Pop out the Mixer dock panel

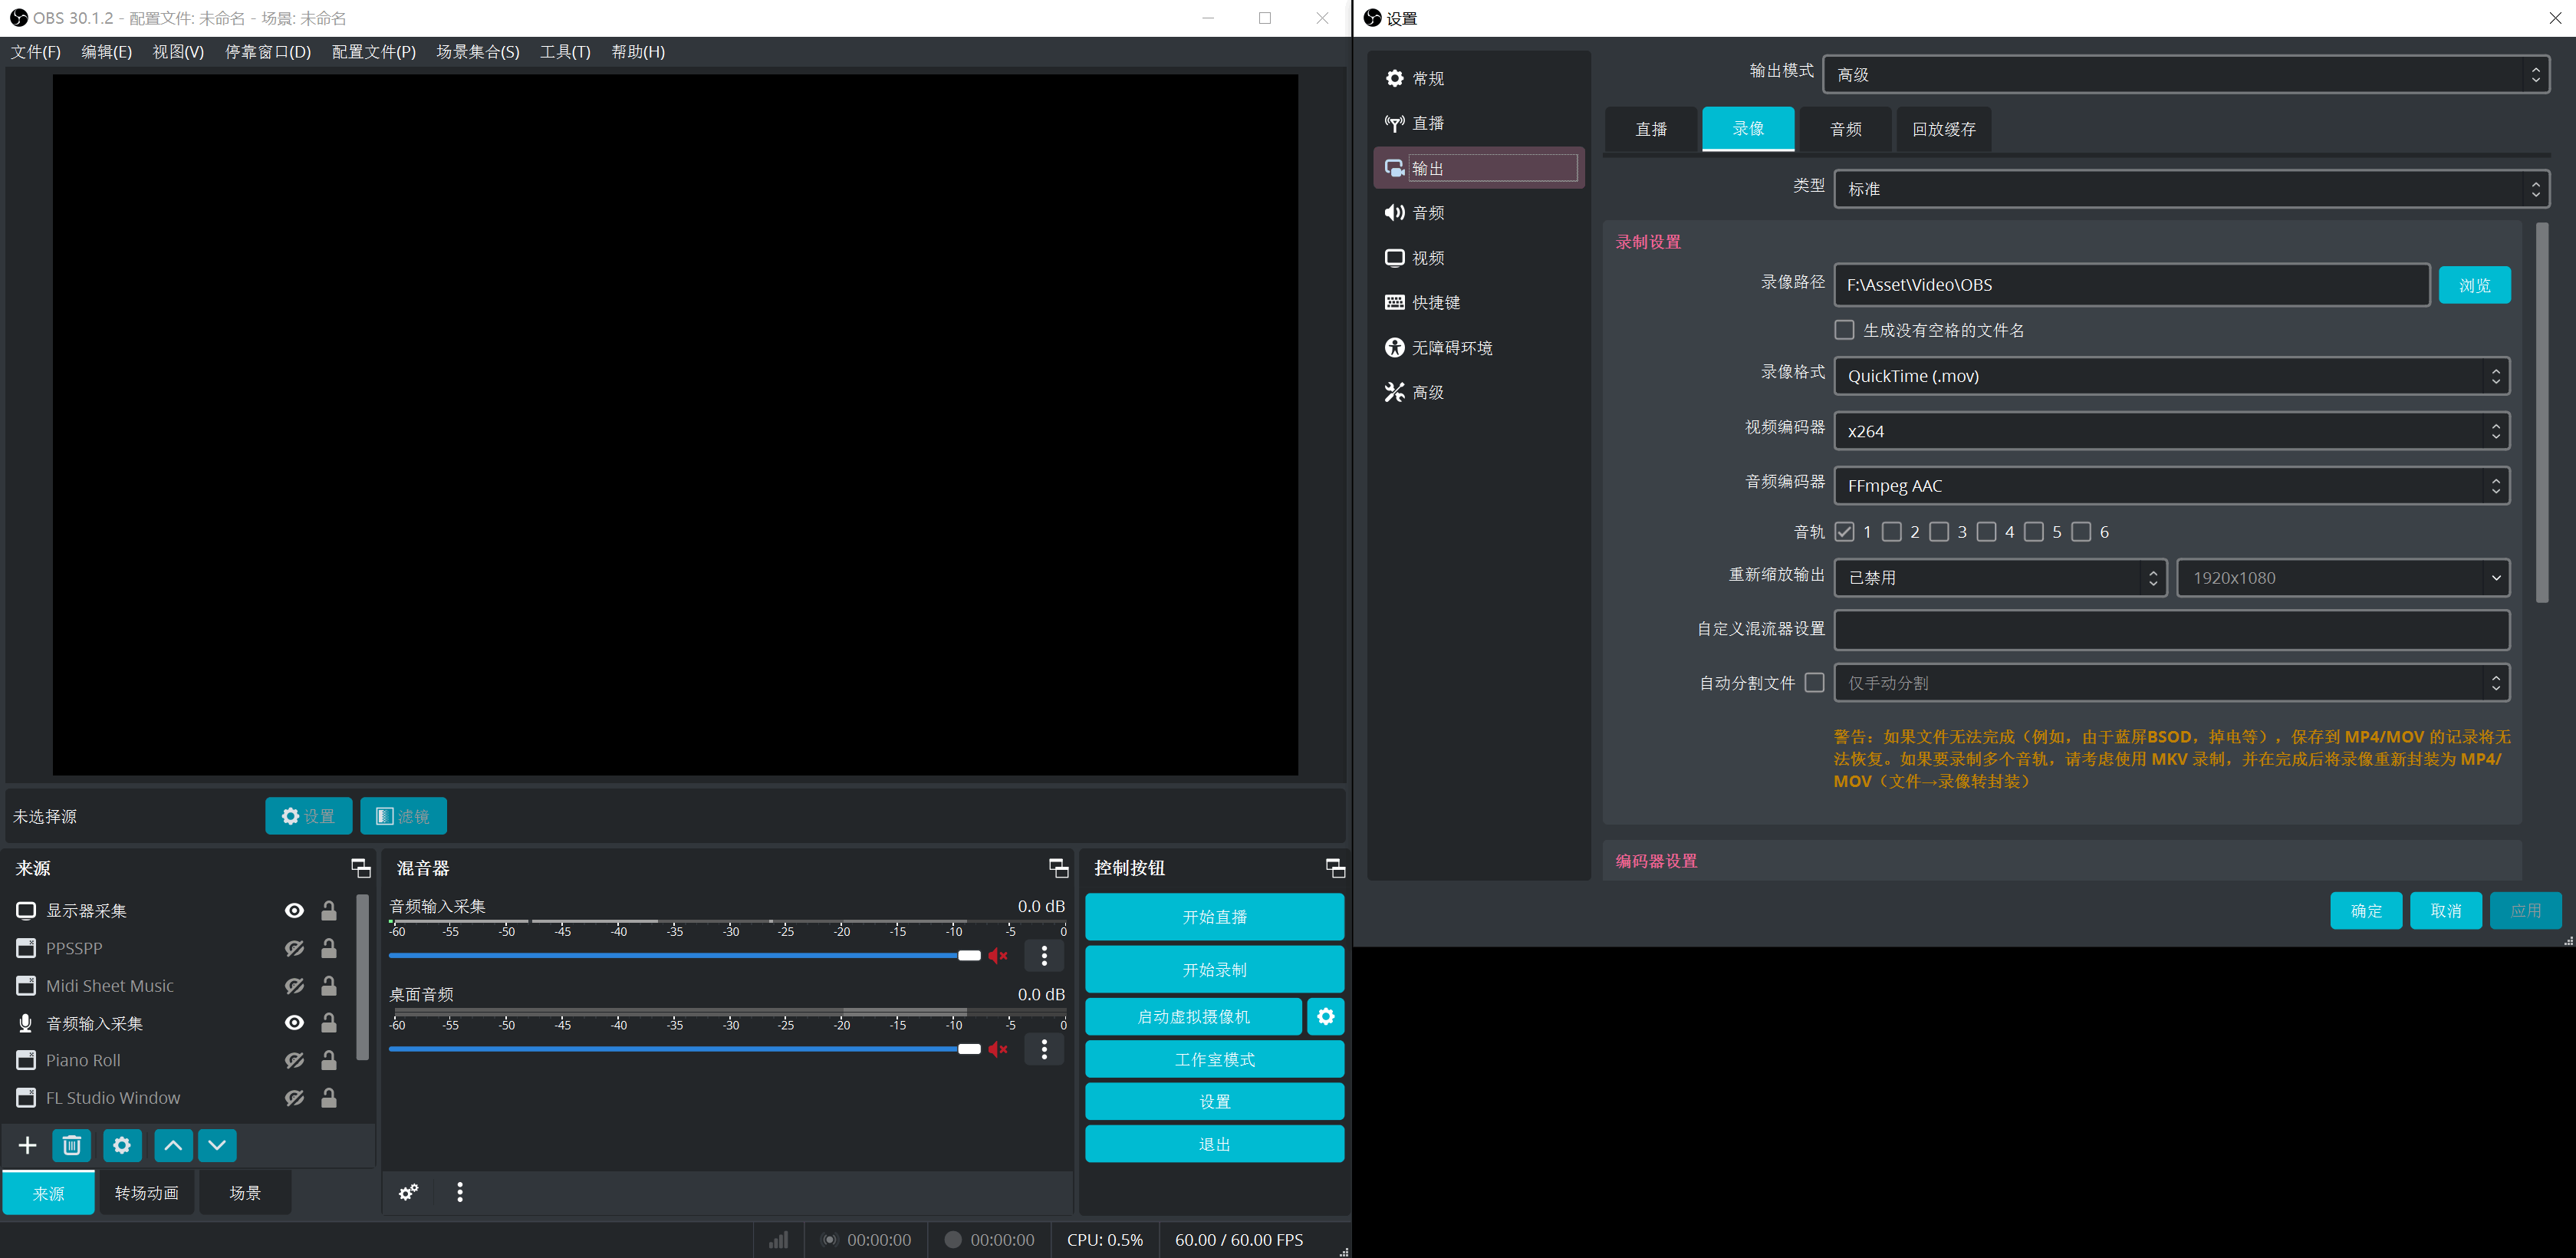tap(1058, 868)
